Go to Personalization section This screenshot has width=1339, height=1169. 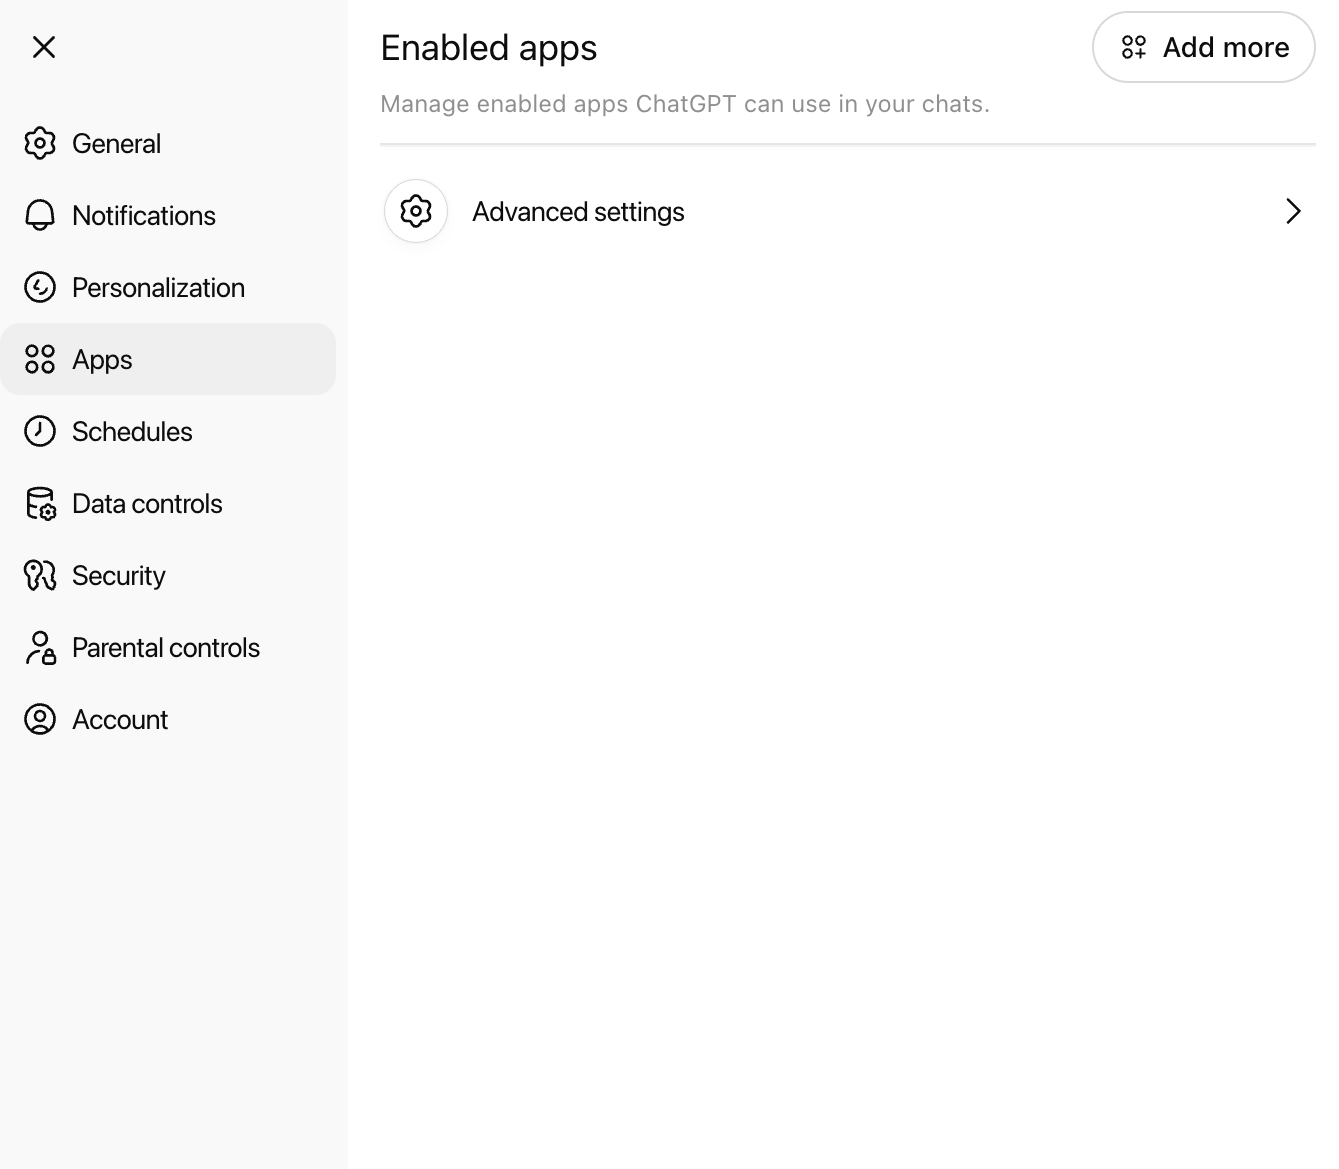(x=158, y=288)
